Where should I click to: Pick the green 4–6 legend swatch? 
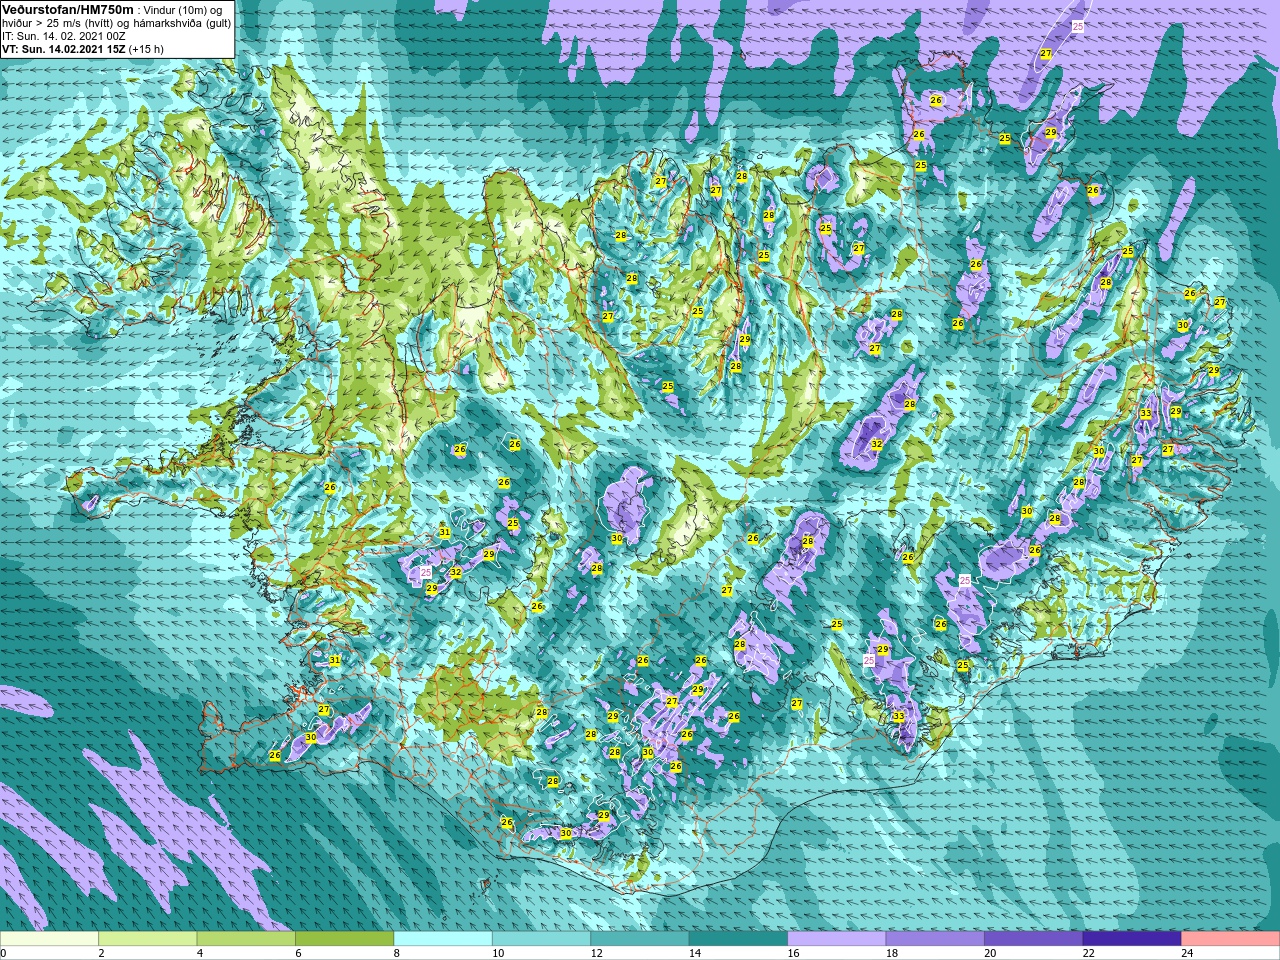246,938
